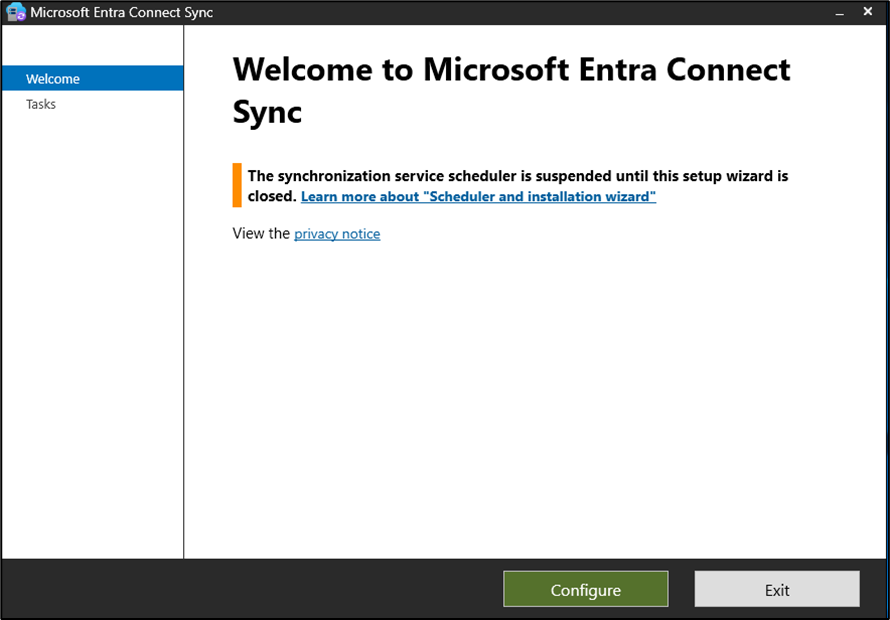The width and height of the screenshot is (890, 620).
Task: Click the dark footer bar left of Configure
Action: (250, 589)
